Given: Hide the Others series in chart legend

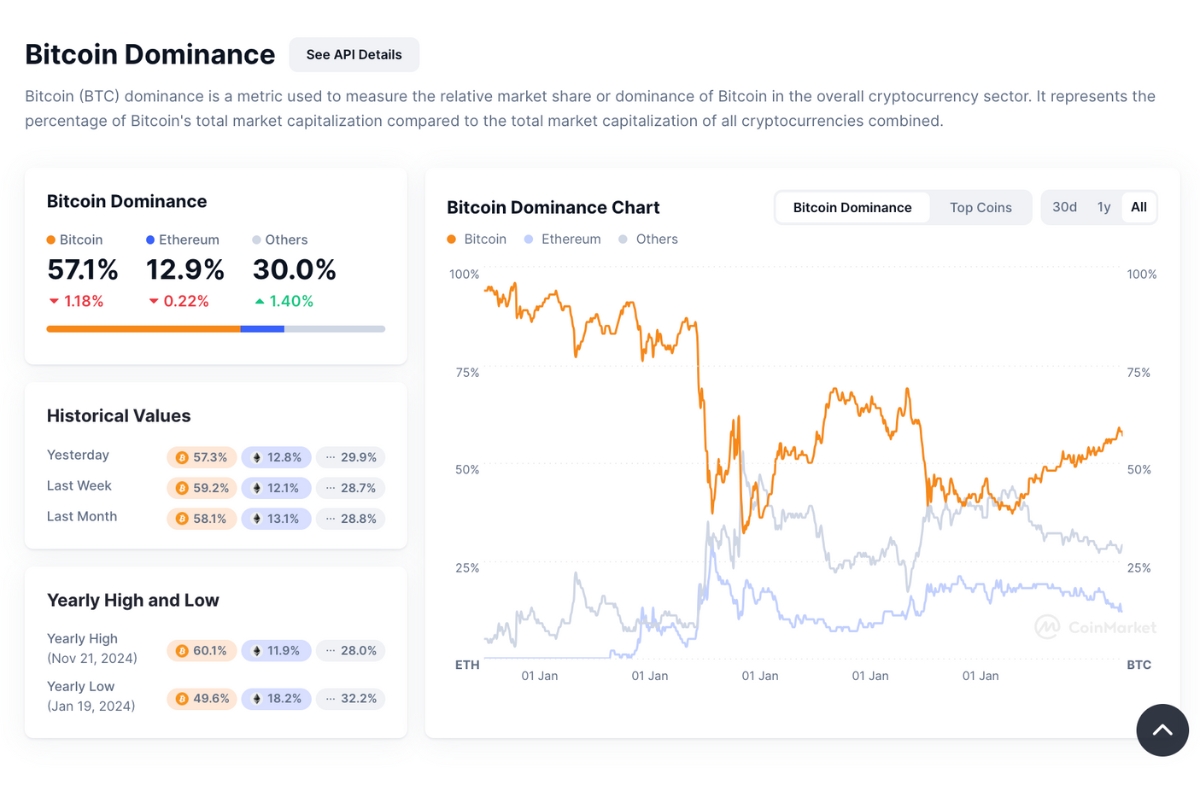Looking at the screenshot, I should (647, 239).
